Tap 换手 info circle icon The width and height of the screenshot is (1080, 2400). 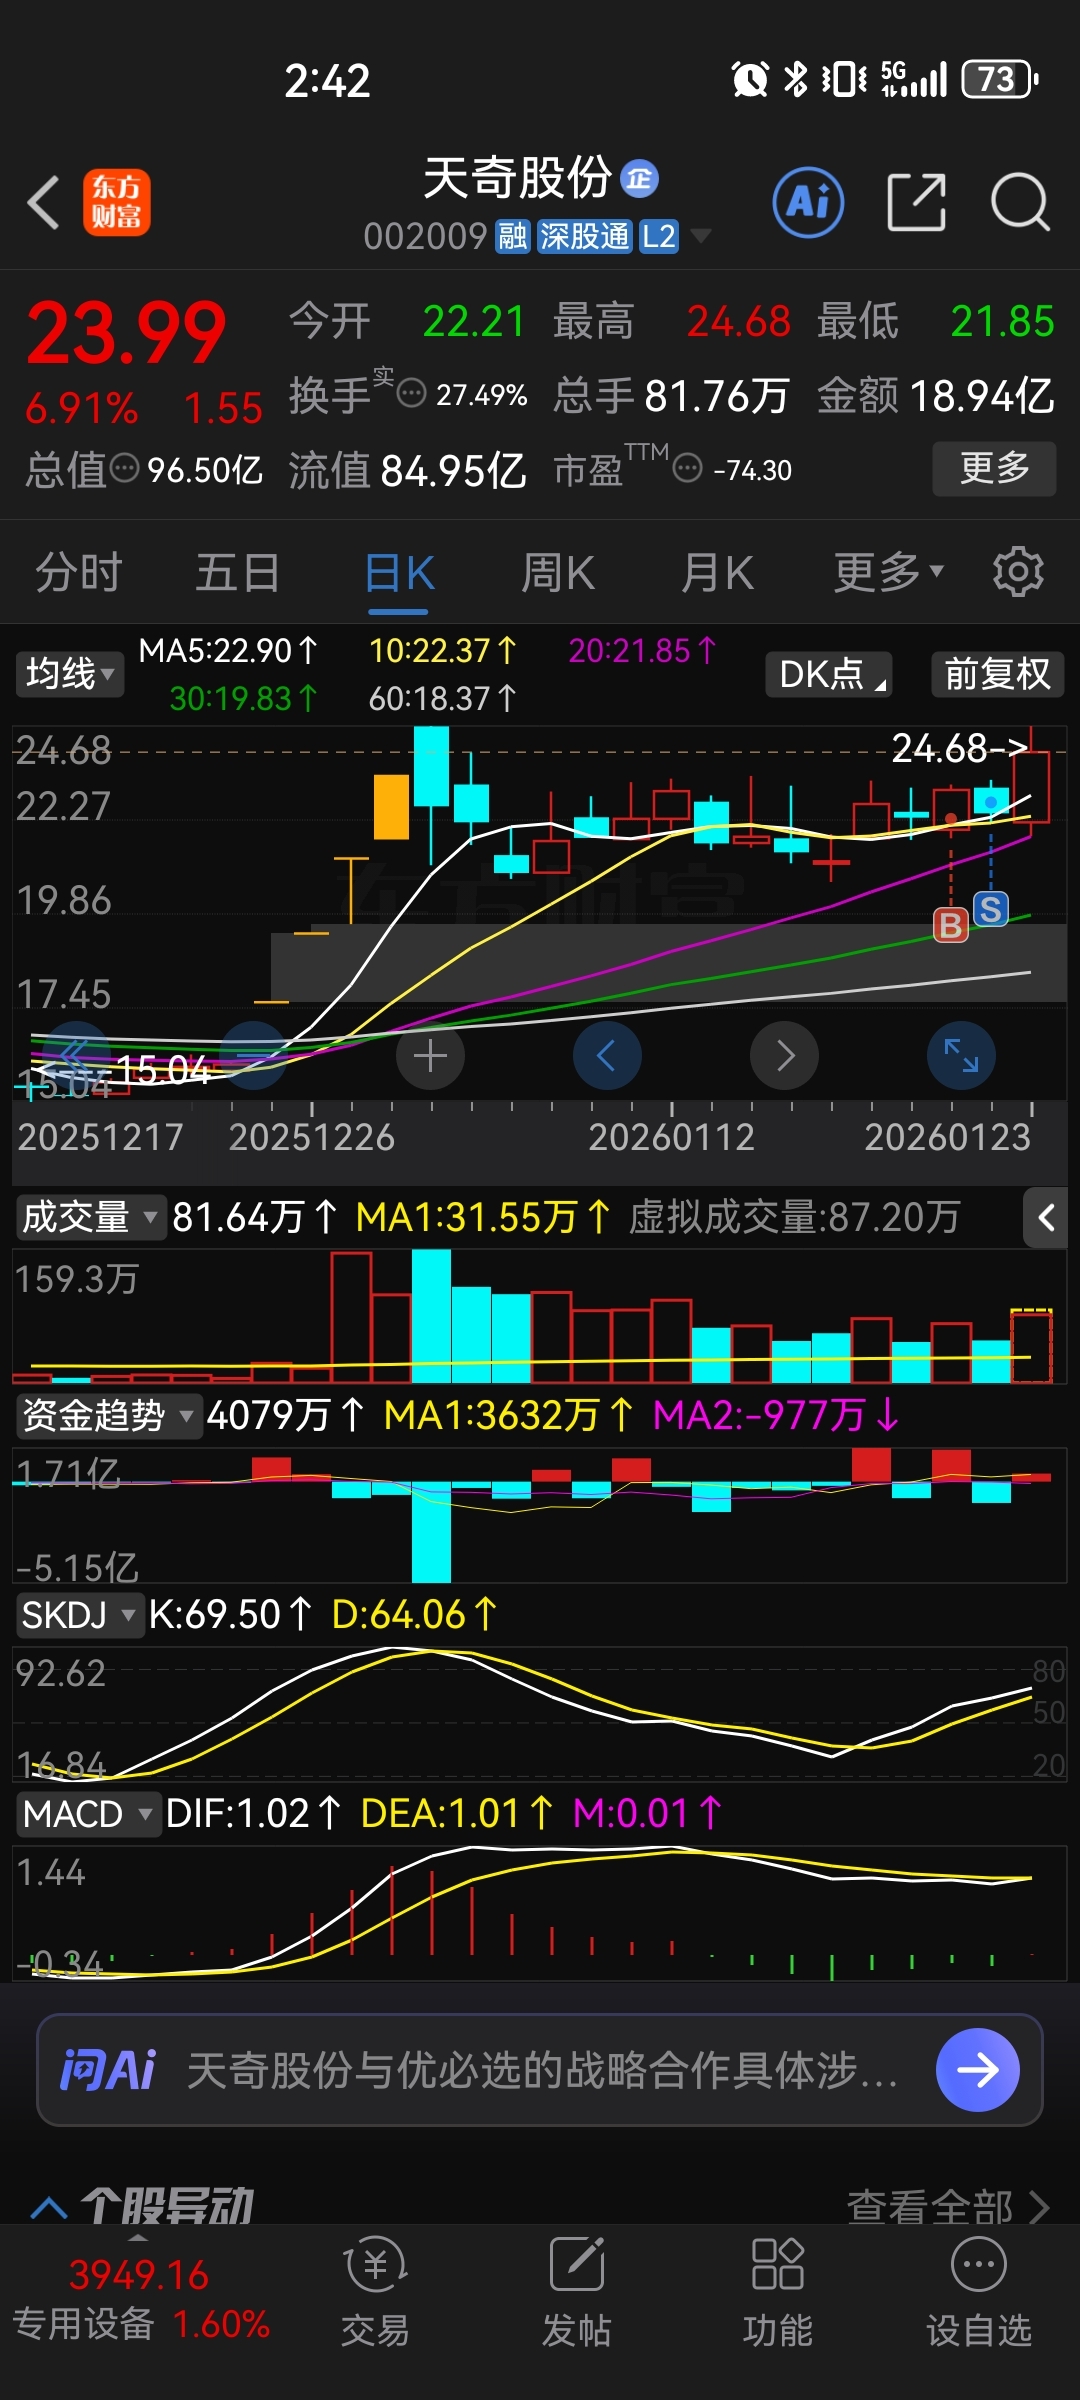tap(412, 393)
